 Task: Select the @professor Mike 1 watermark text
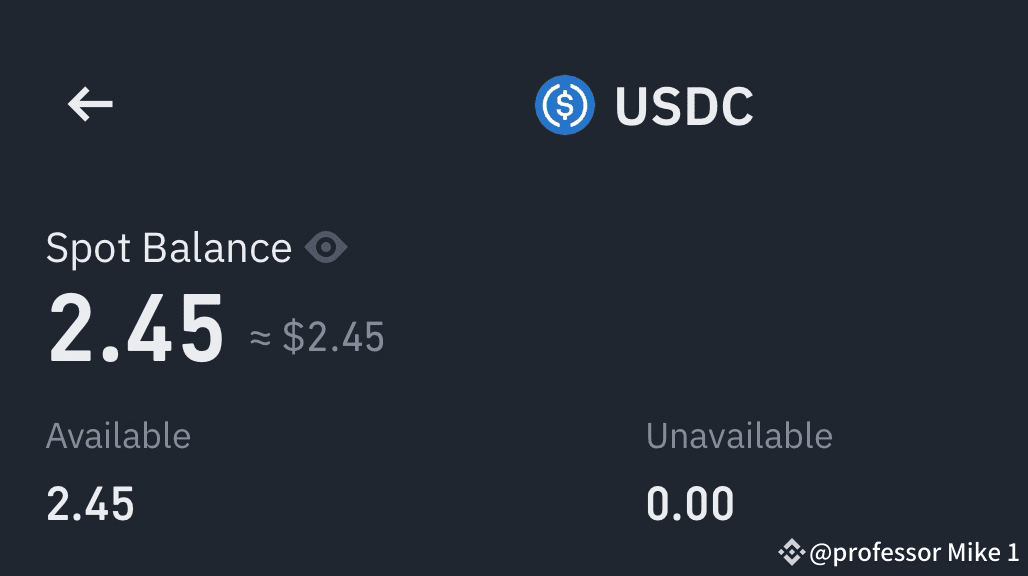click(915, 551)
